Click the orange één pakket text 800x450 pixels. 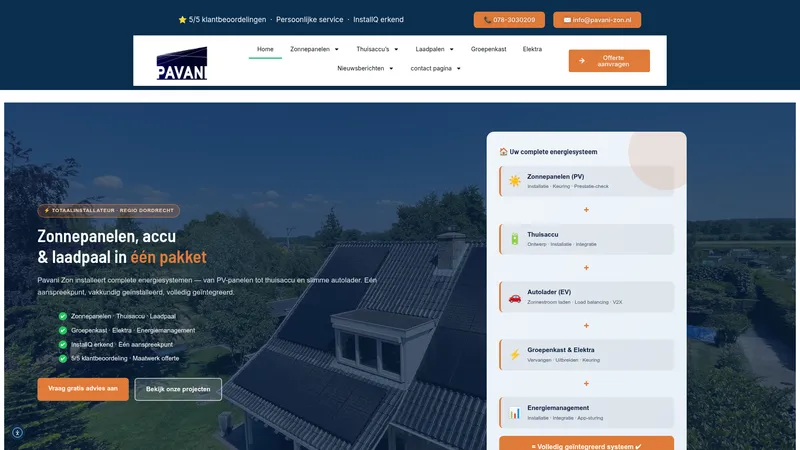tap(168, 257)
